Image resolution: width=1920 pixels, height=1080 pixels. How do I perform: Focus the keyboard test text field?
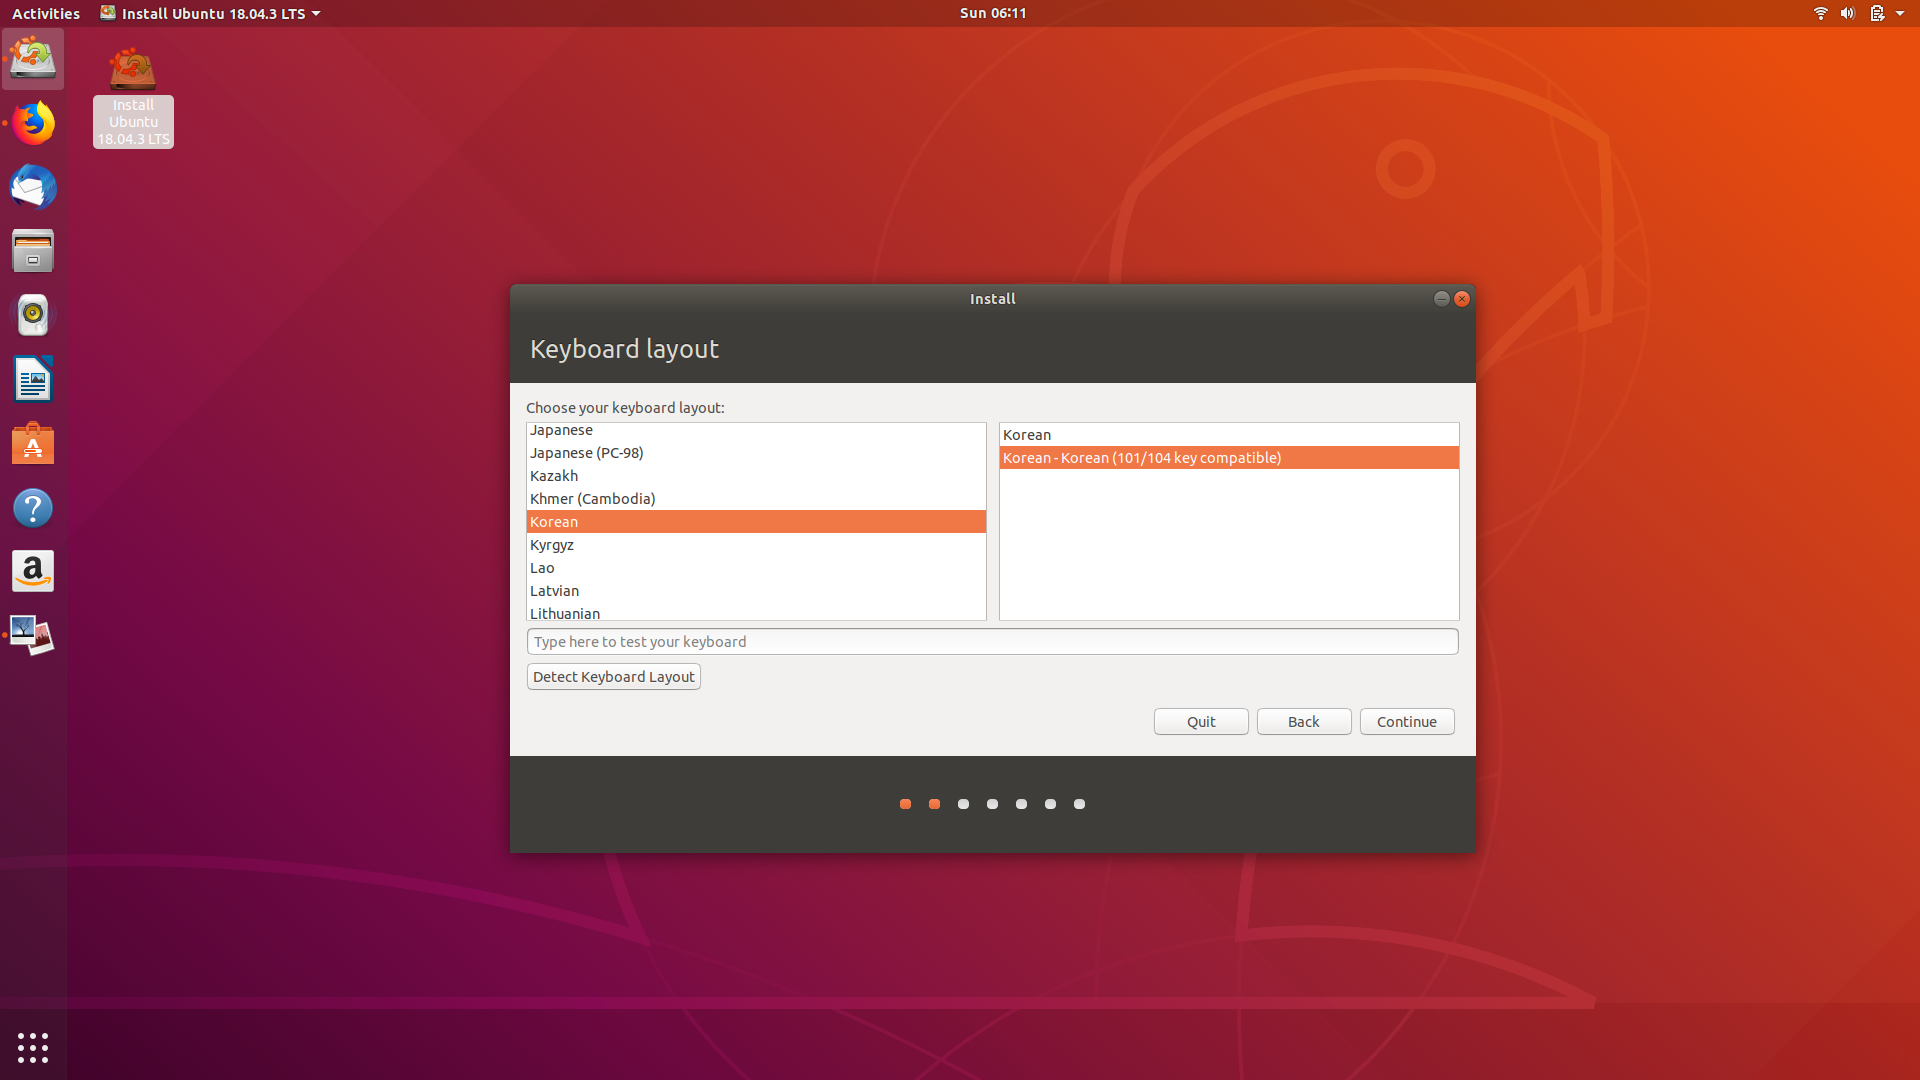(992, 642)
